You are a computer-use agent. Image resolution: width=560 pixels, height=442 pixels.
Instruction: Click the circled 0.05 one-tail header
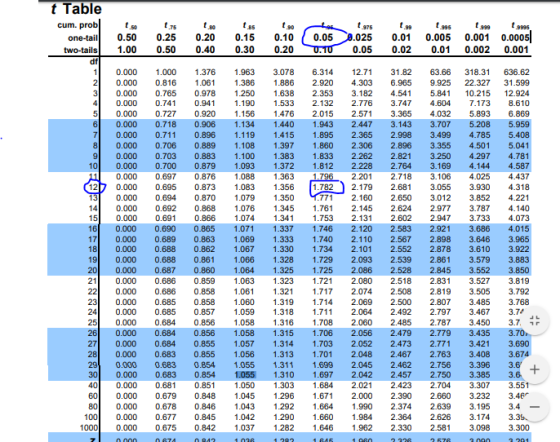tap(323, 37)
